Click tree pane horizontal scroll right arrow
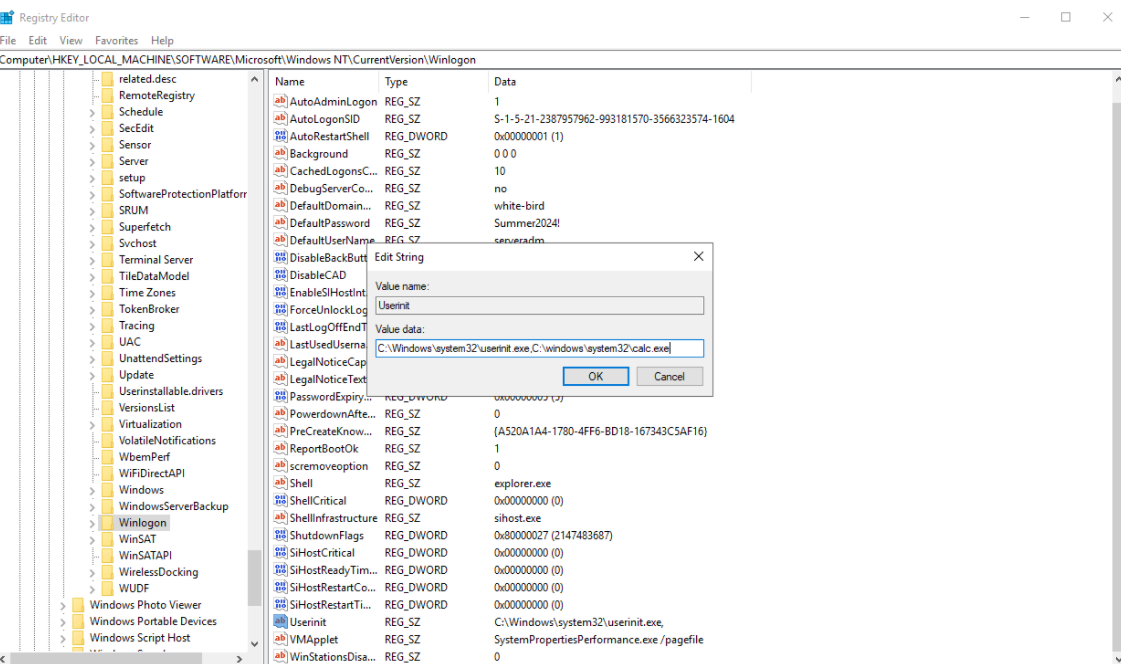This screenshot has width=1121, height=664. [239, 658]
